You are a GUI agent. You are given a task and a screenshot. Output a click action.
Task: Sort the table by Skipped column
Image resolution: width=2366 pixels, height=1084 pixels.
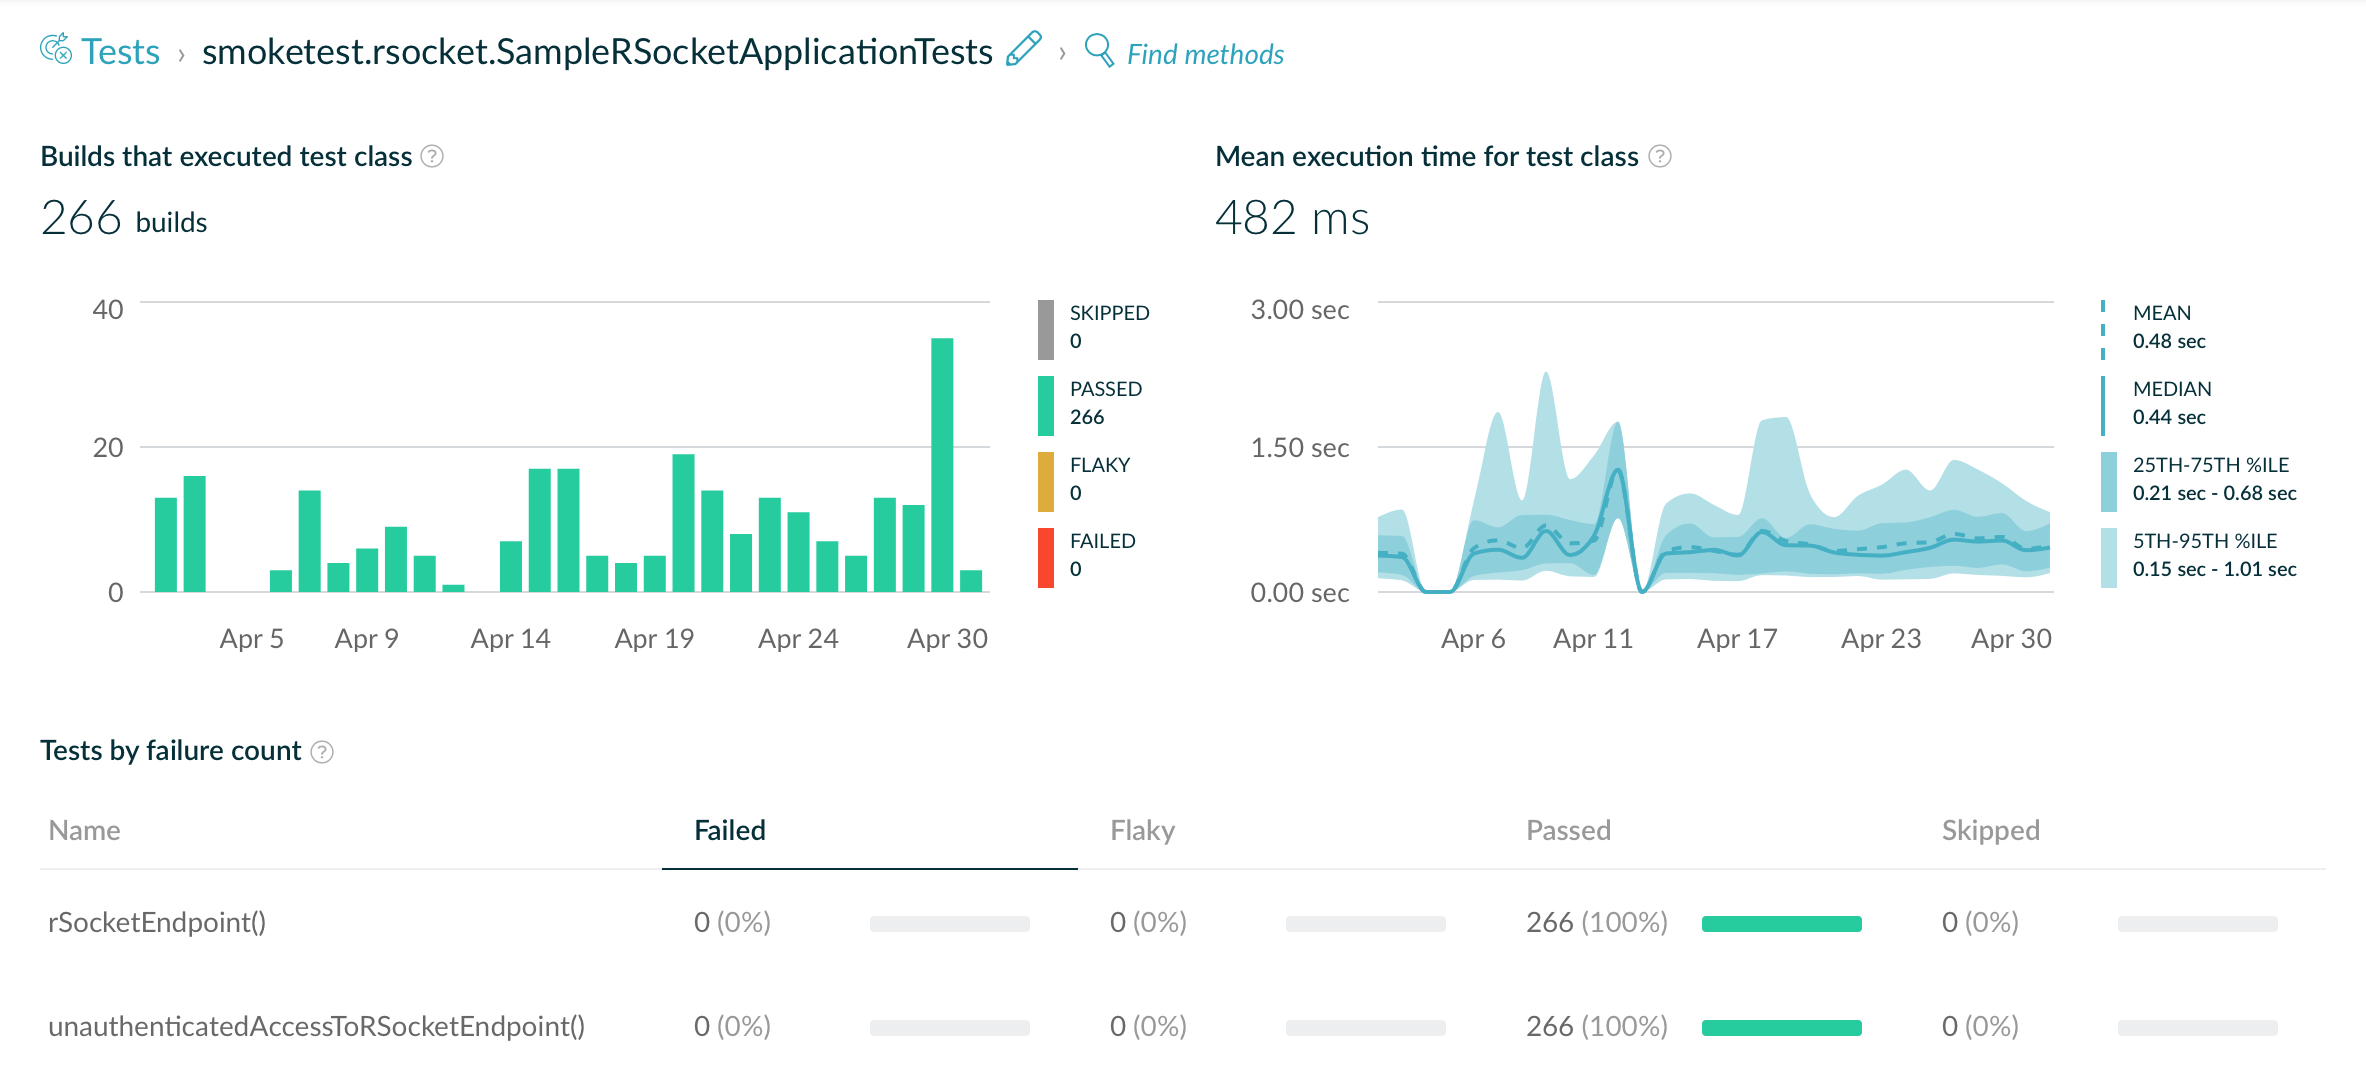click(x=1990, y=830)
